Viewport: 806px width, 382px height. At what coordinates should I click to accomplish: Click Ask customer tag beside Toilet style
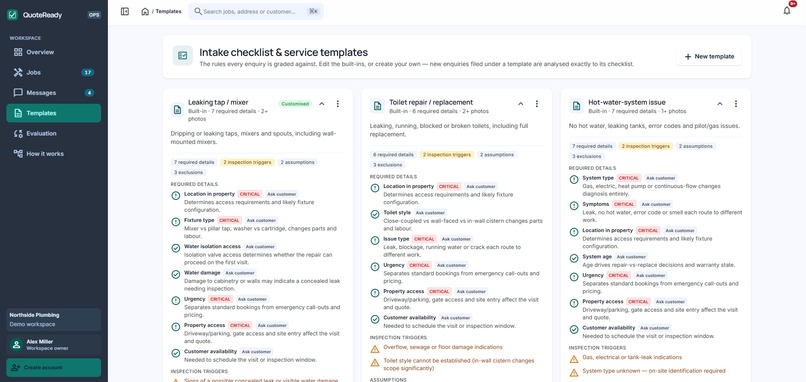pyautogui.click(x=430, y=212)
